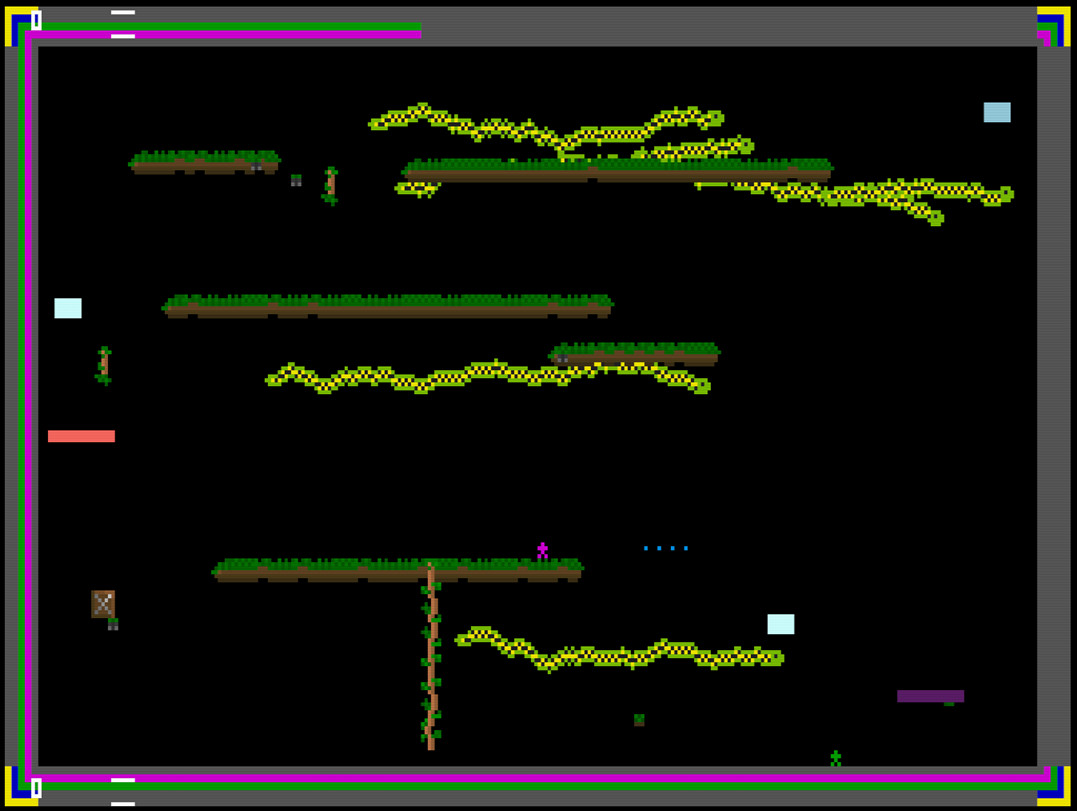Image resolution: width=1077 pixels, height=811 pixels.
Task: Click the white marker at top-left corner bracket
Action: pyautogui.click(x=36, y=20)
